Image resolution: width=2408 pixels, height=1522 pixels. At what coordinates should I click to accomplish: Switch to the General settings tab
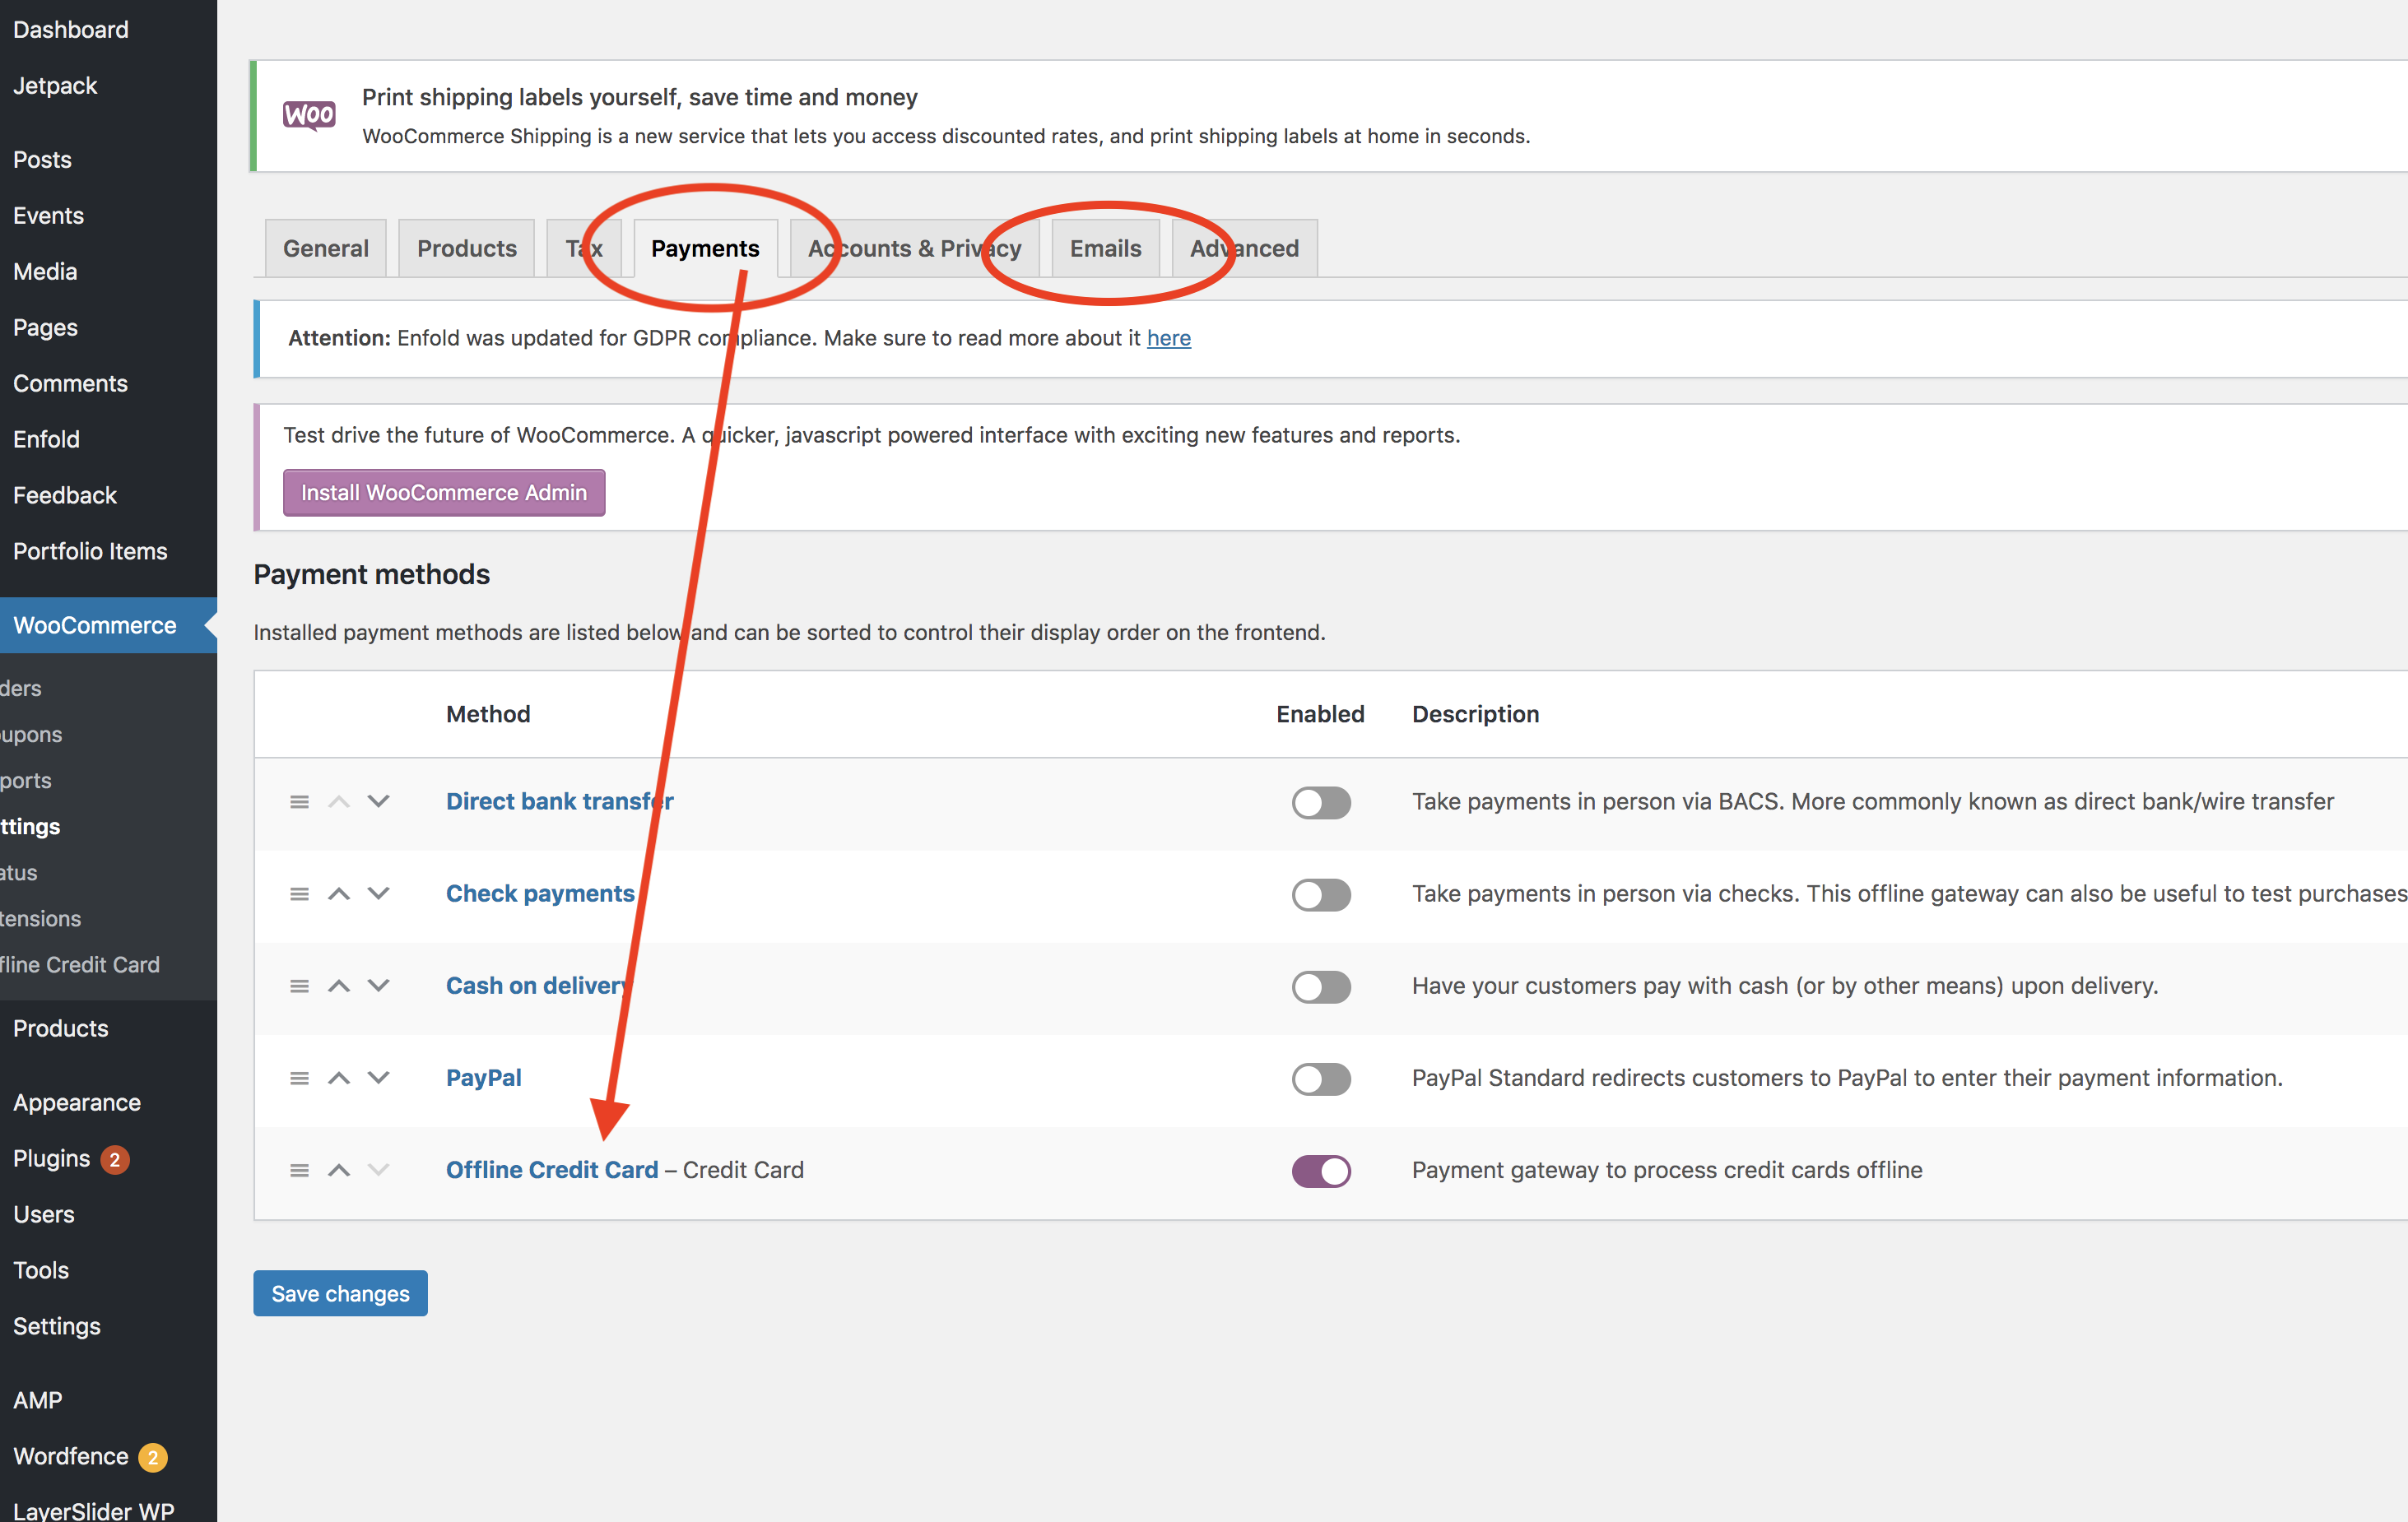pos(326,248)
